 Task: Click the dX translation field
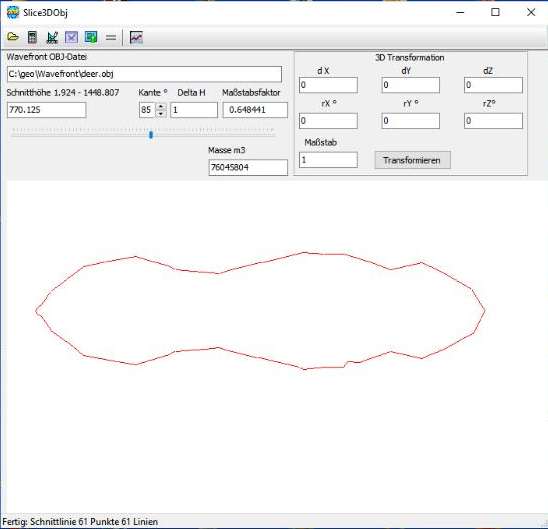pos(328,85)
